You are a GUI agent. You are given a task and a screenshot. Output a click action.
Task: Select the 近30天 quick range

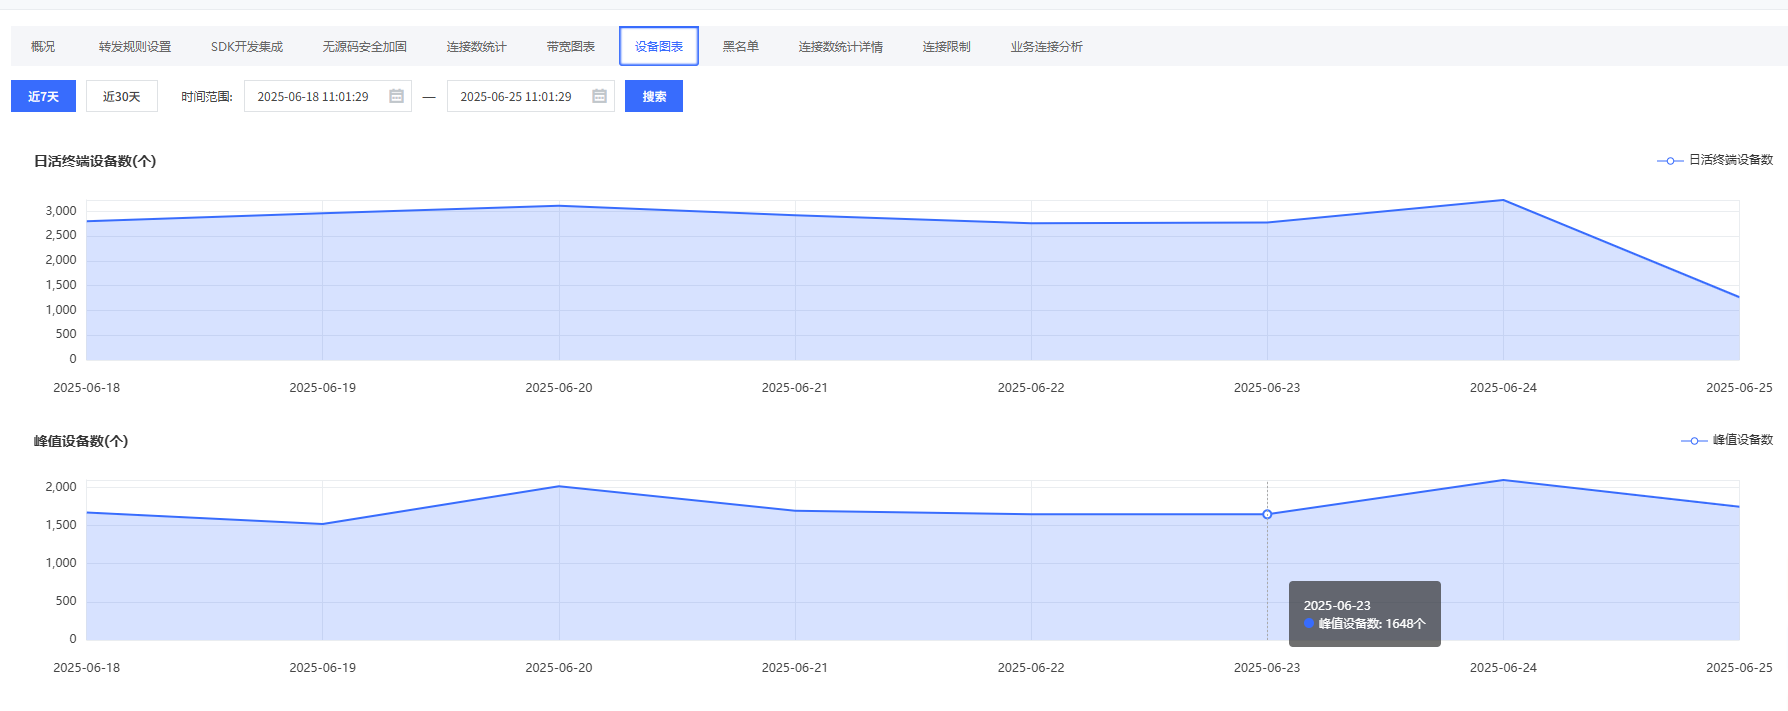[x=121, y=97]
